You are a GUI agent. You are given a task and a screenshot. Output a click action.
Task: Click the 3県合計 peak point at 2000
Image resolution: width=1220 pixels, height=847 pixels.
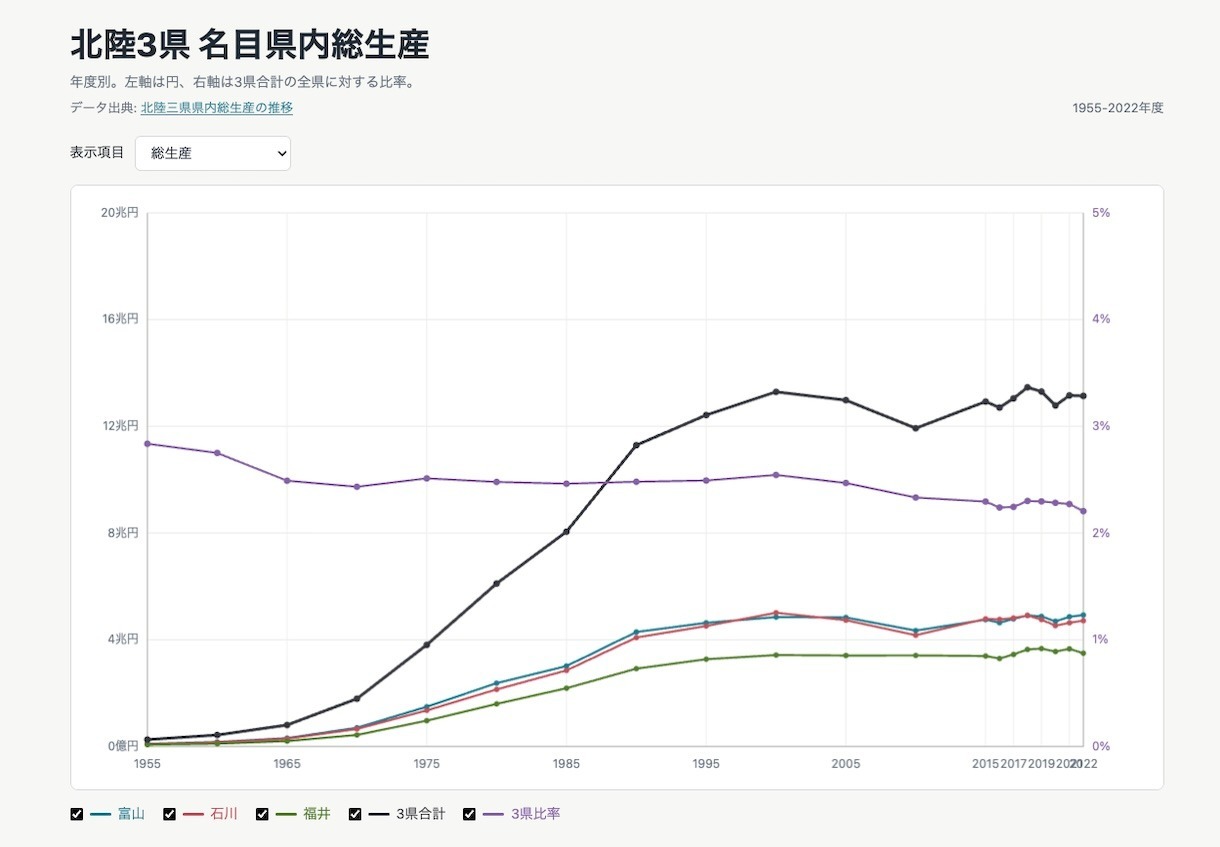(x=776, y=391)
